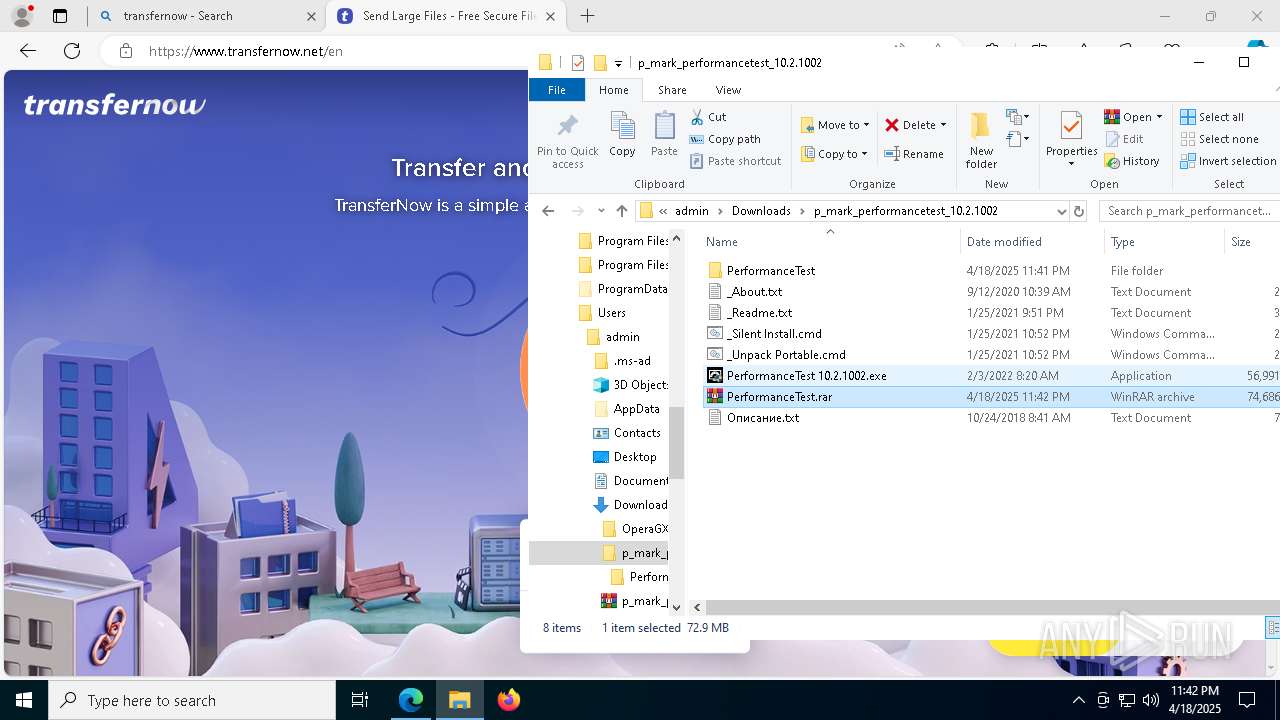
Task: Click Select none in ribbon
Action: [x=1219, y=139]
